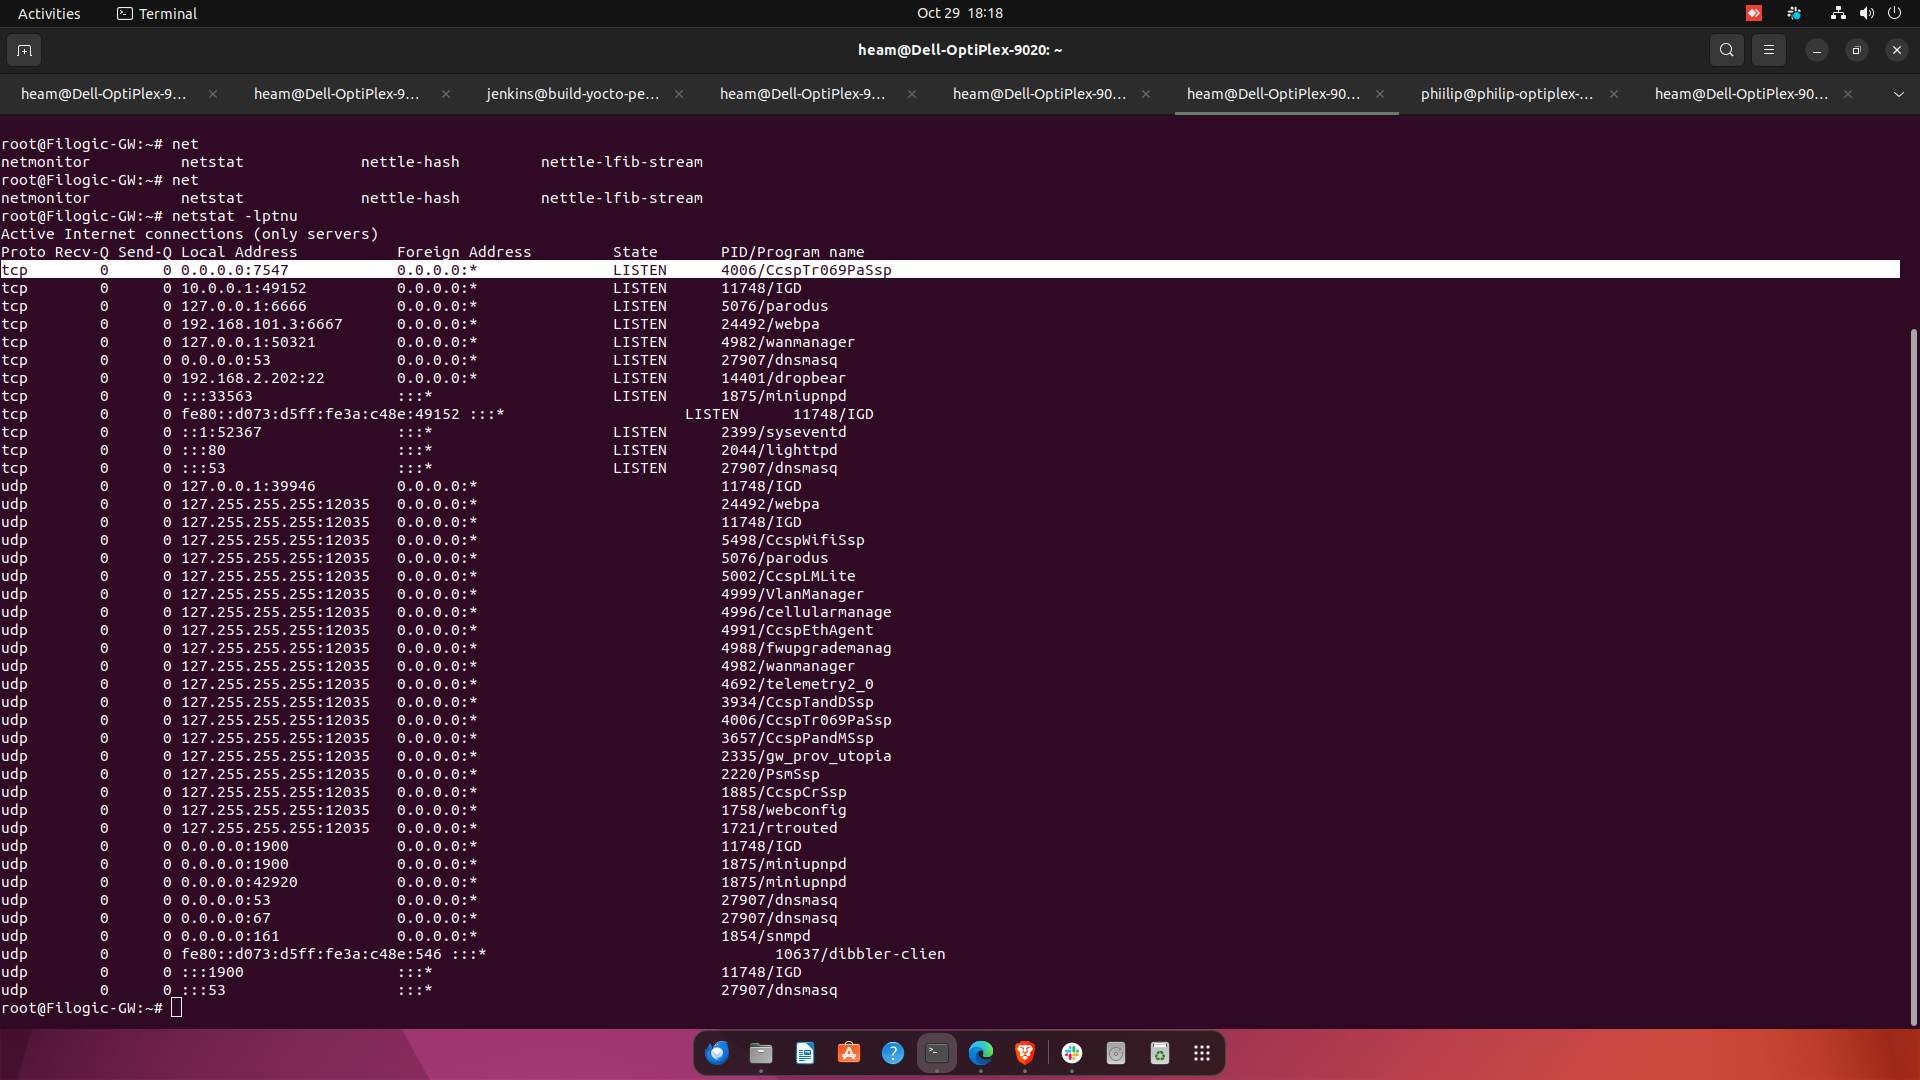Screen dimensions: 1920x1080
Task: Click the Activities button
Action: pos(49,13)
